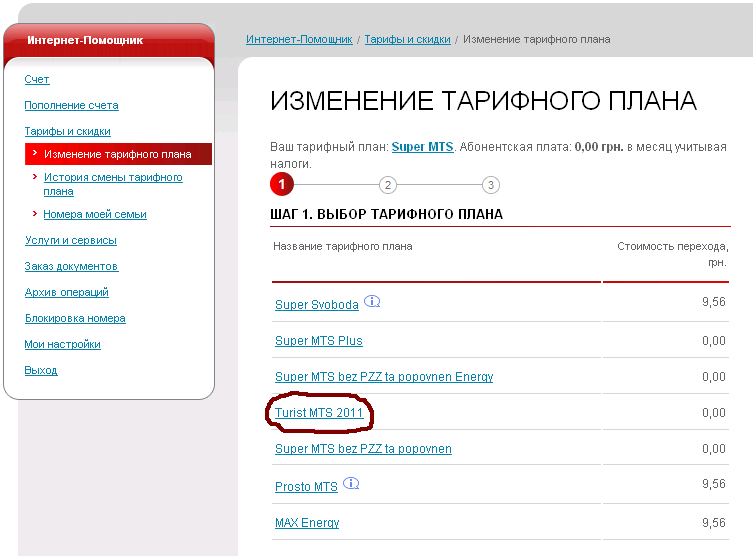Click ИЗМЕНЕНИЕ ТАРИФНОГО ПЛАНА page title
Screen dimensions: 753x556
[x=483, y=101]
